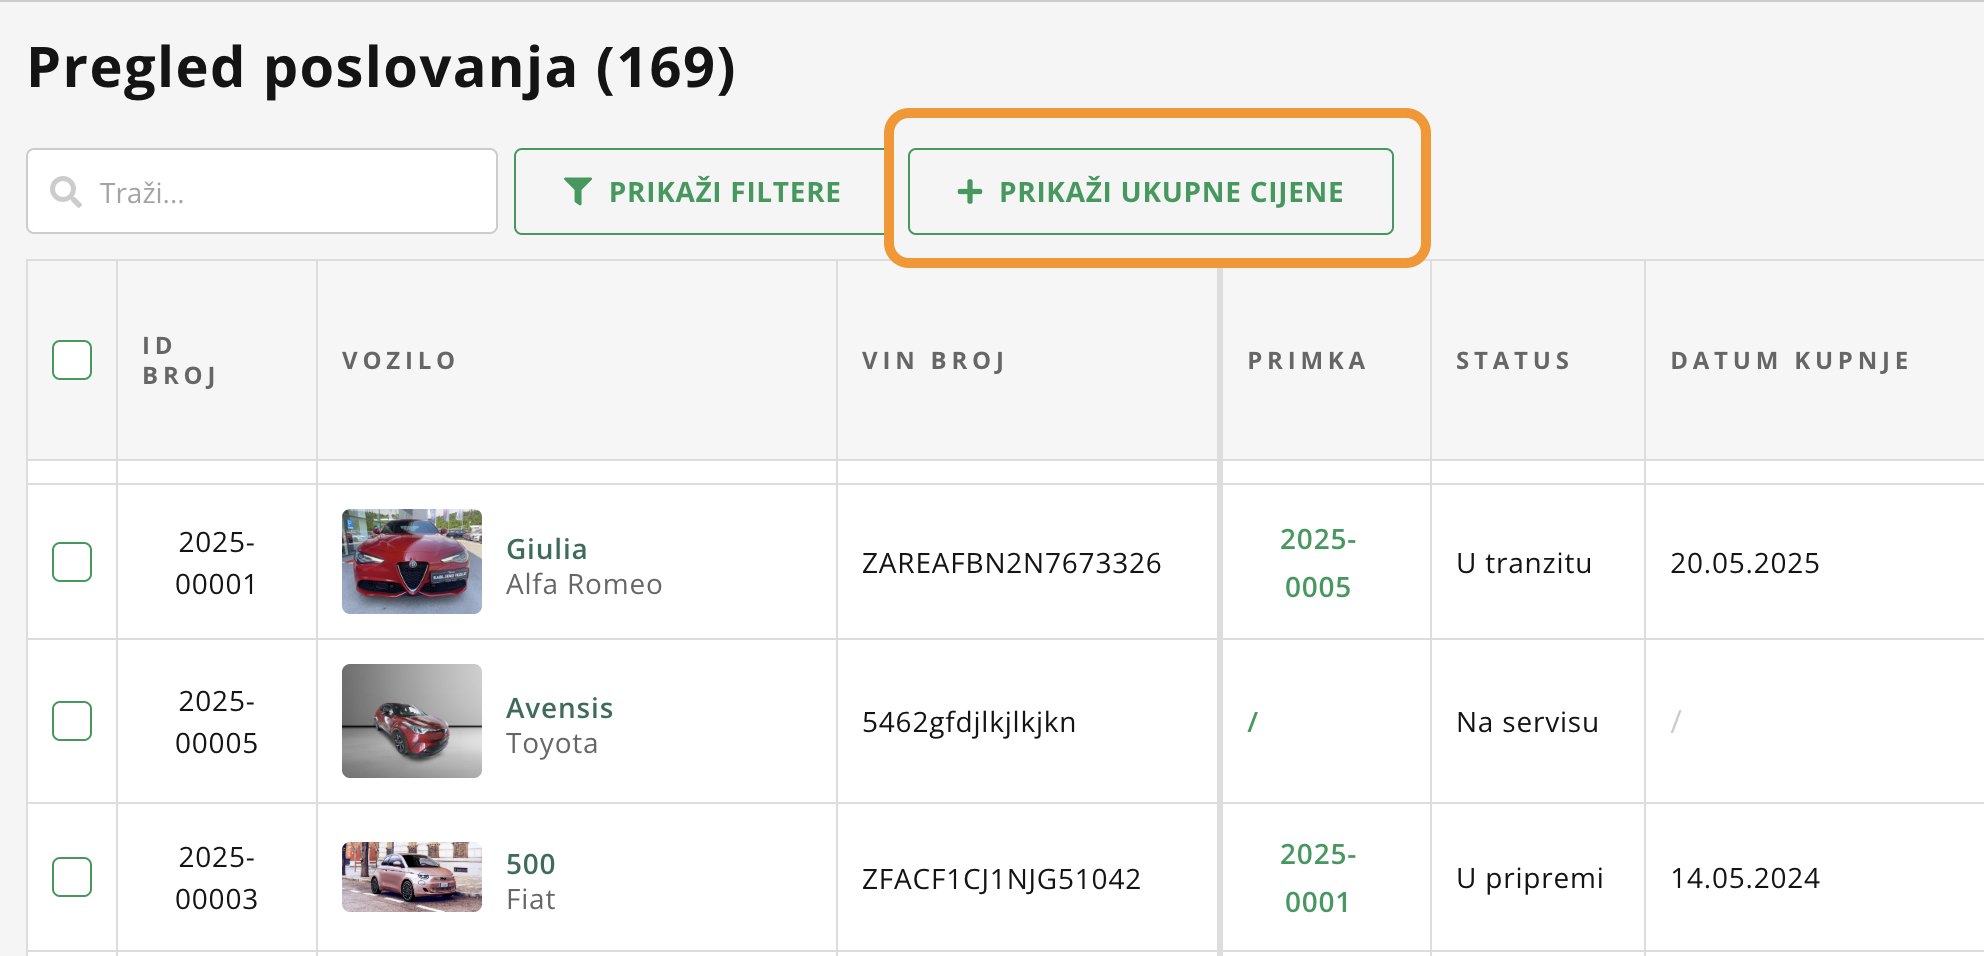
Task: Open the Giulia vehicle link
Action: pyautogui.click(x=546, y=549)
